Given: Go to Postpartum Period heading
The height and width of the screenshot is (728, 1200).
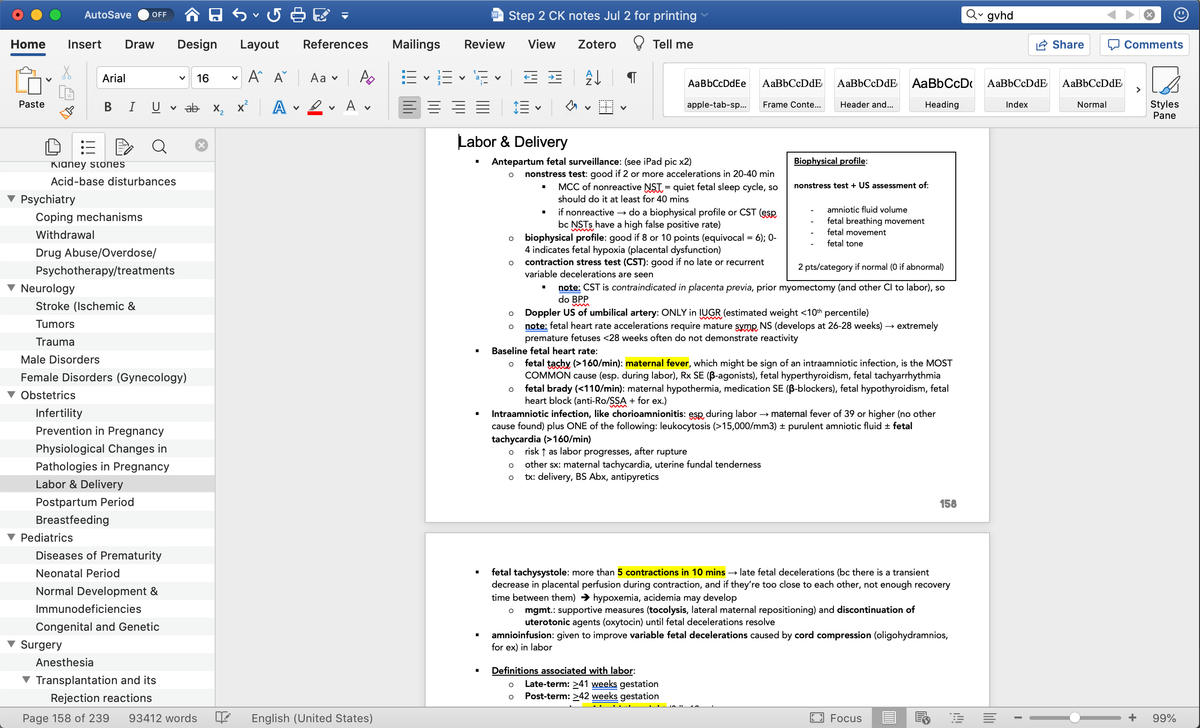Looking at the screenshot, I should pyautogui.click(x=84, y=502).
